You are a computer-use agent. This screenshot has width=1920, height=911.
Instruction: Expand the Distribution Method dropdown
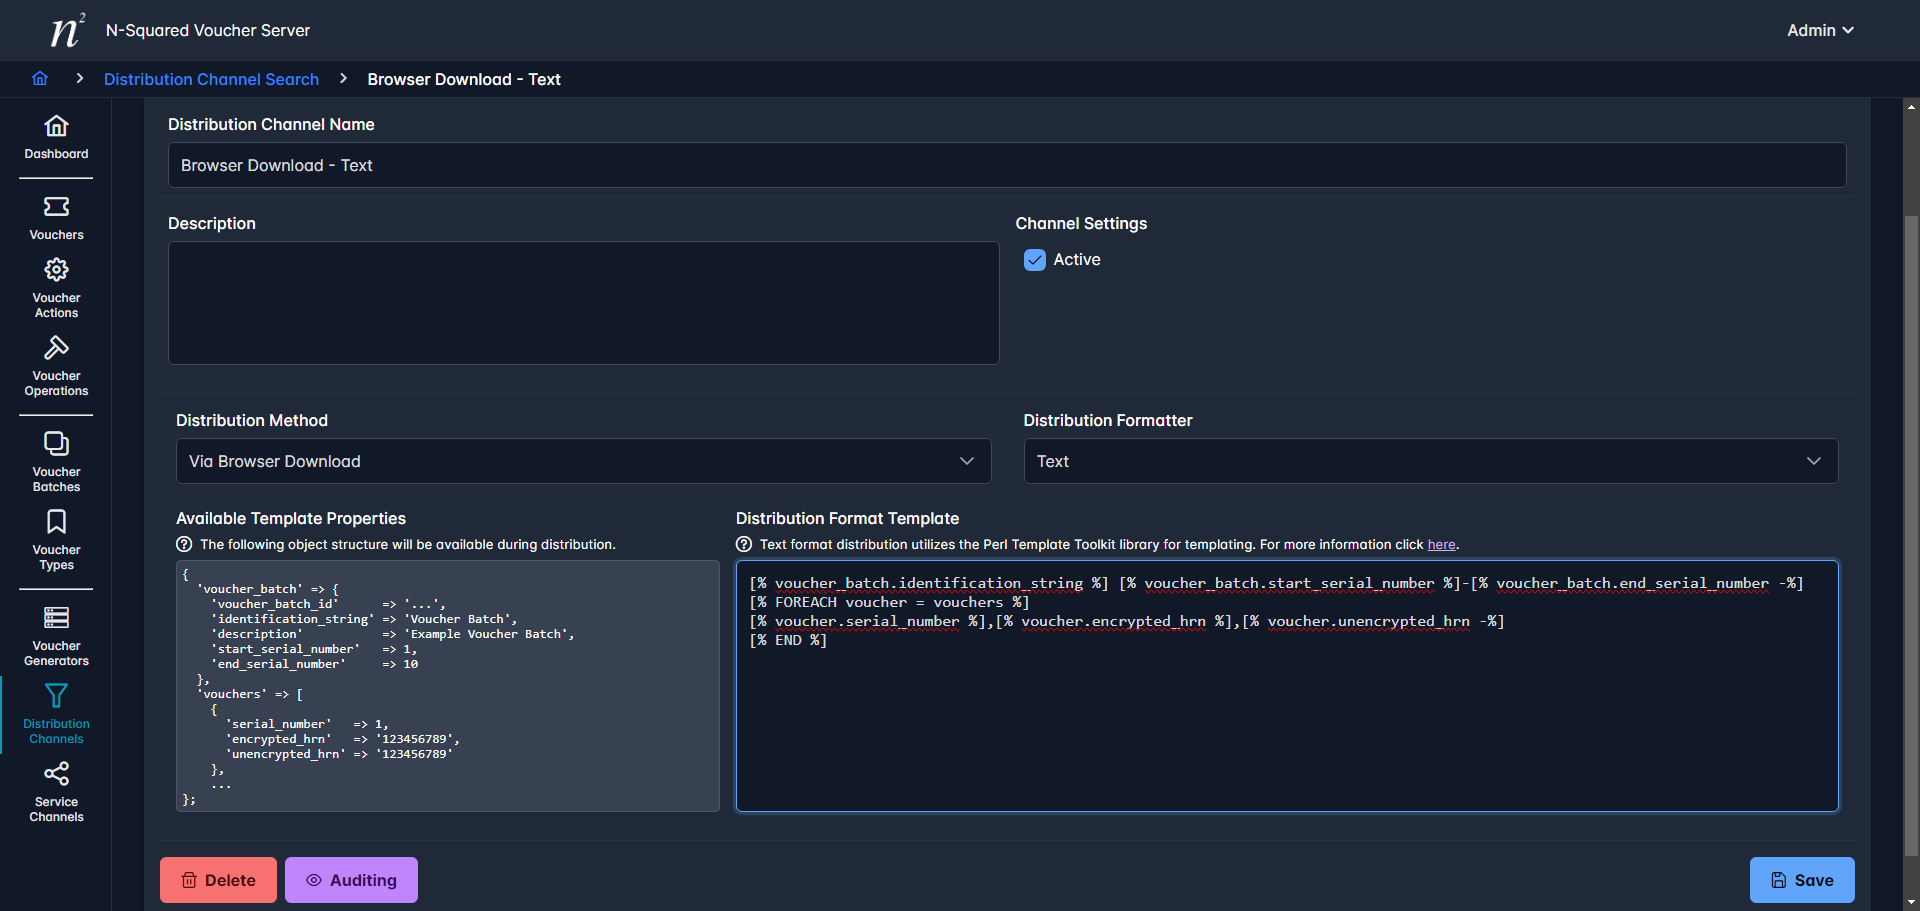(x=583, y=461)
